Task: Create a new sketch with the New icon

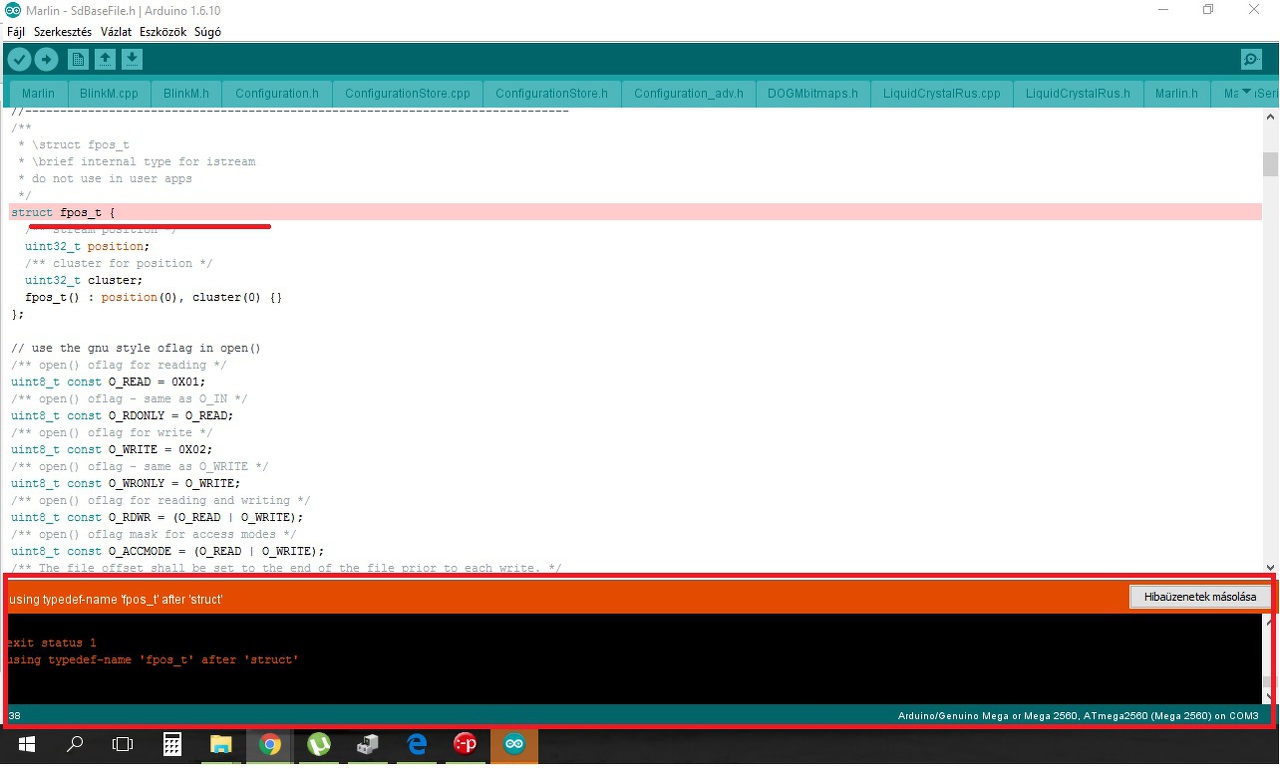Action: point(78,60)
